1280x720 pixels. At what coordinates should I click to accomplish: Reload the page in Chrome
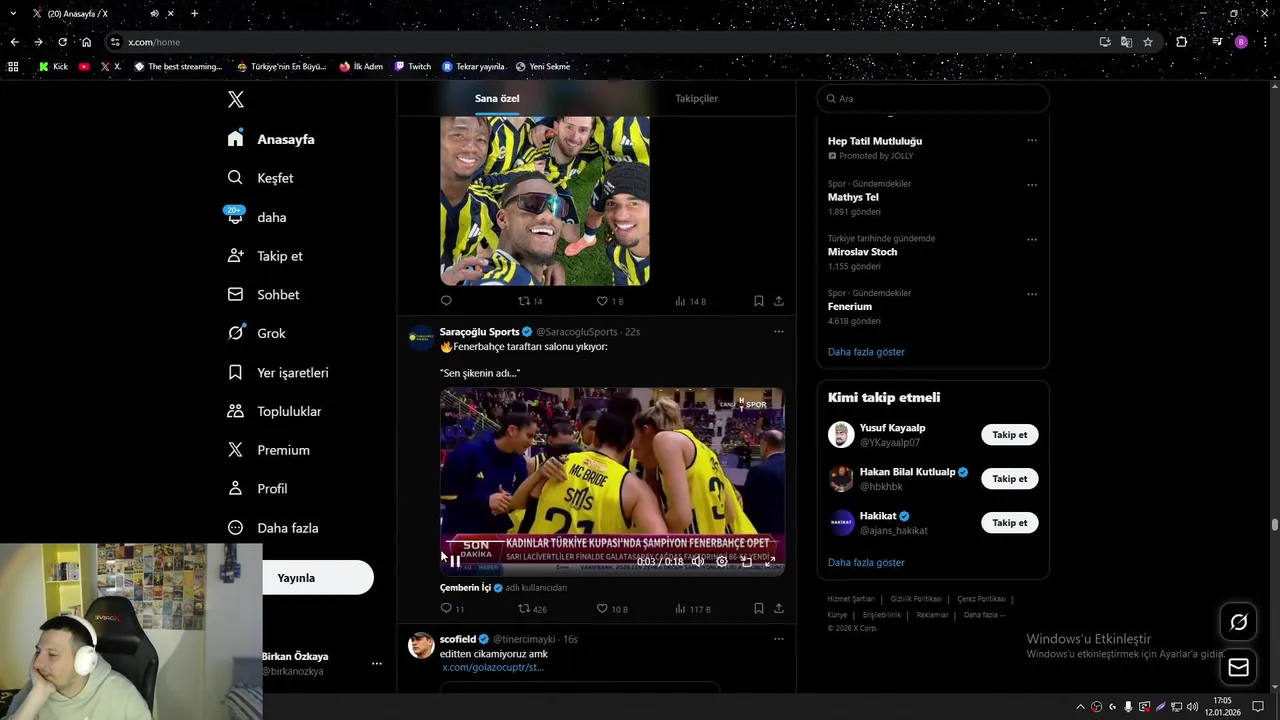tap(62, 42)
